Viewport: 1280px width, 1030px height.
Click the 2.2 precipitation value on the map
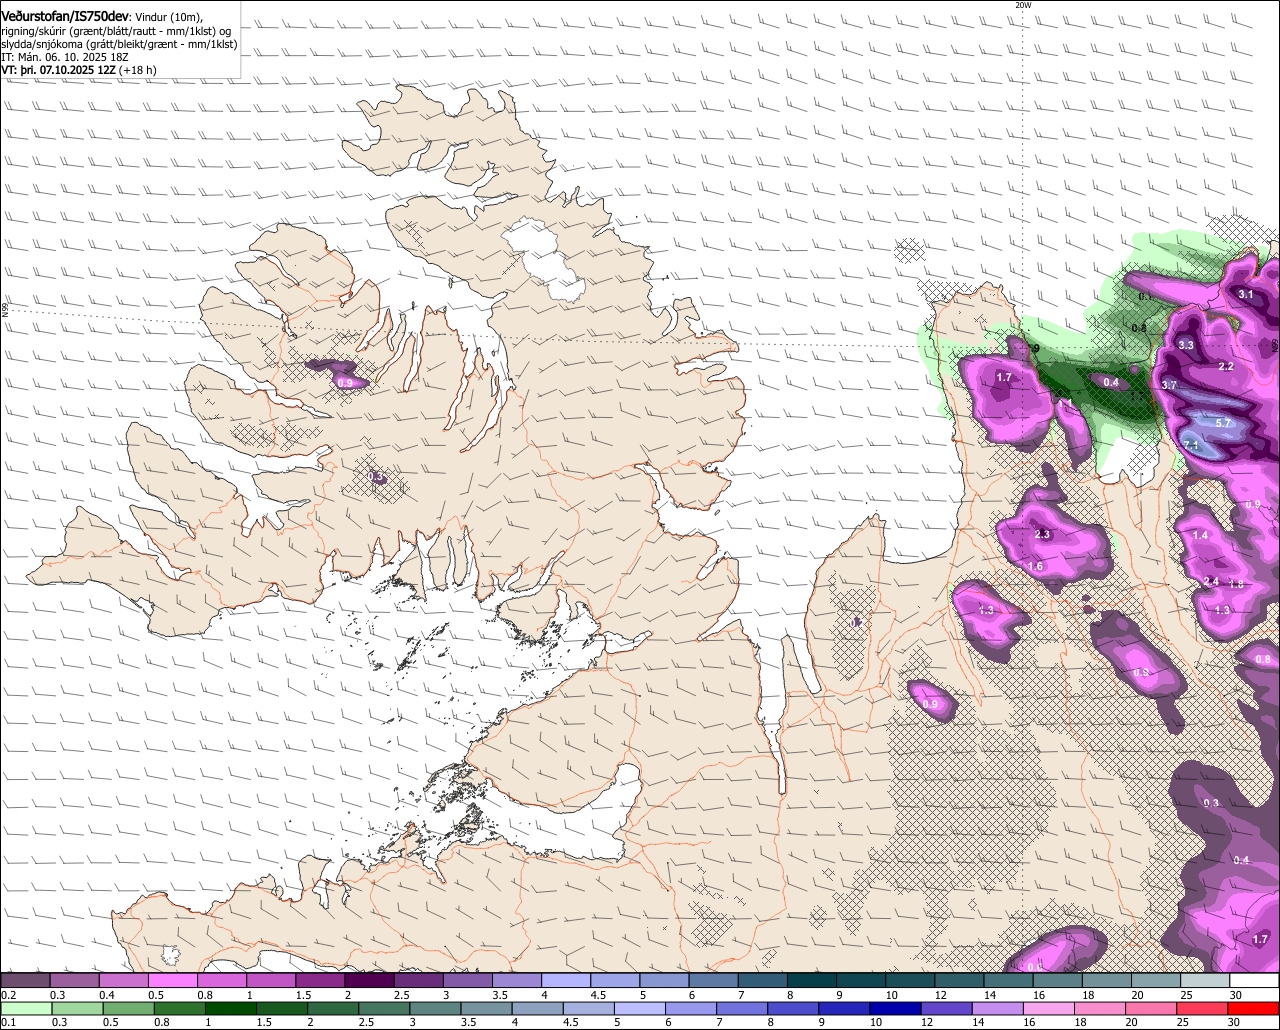coord(1226,366)
